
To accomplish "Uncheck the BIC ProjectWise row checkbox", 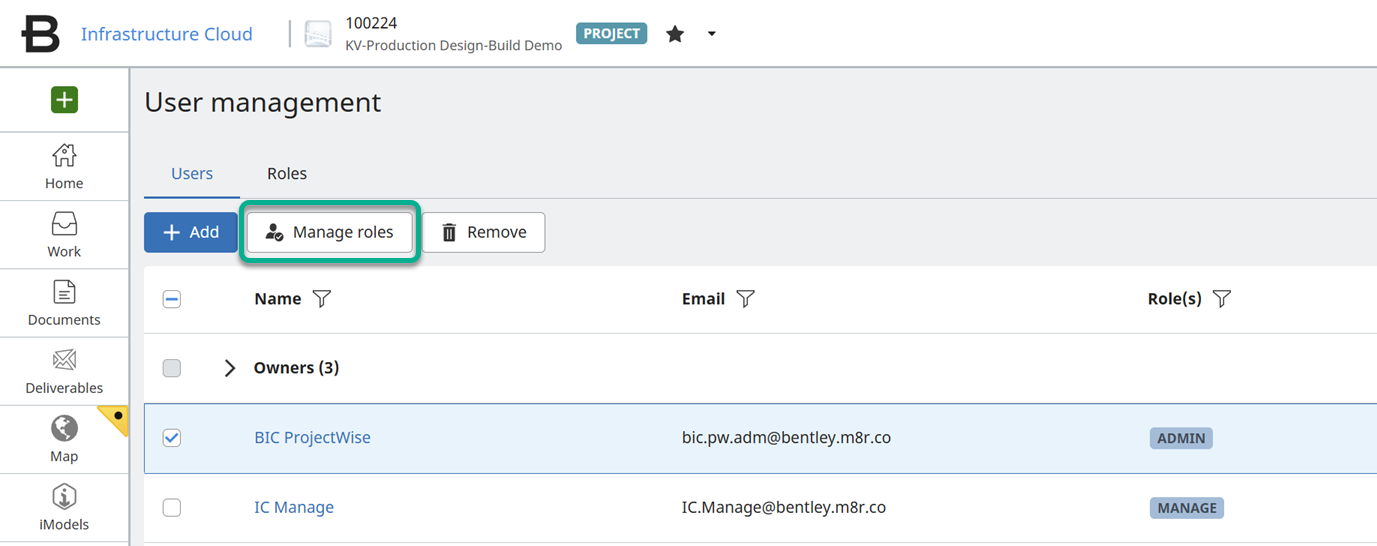I will coord(172,438).
